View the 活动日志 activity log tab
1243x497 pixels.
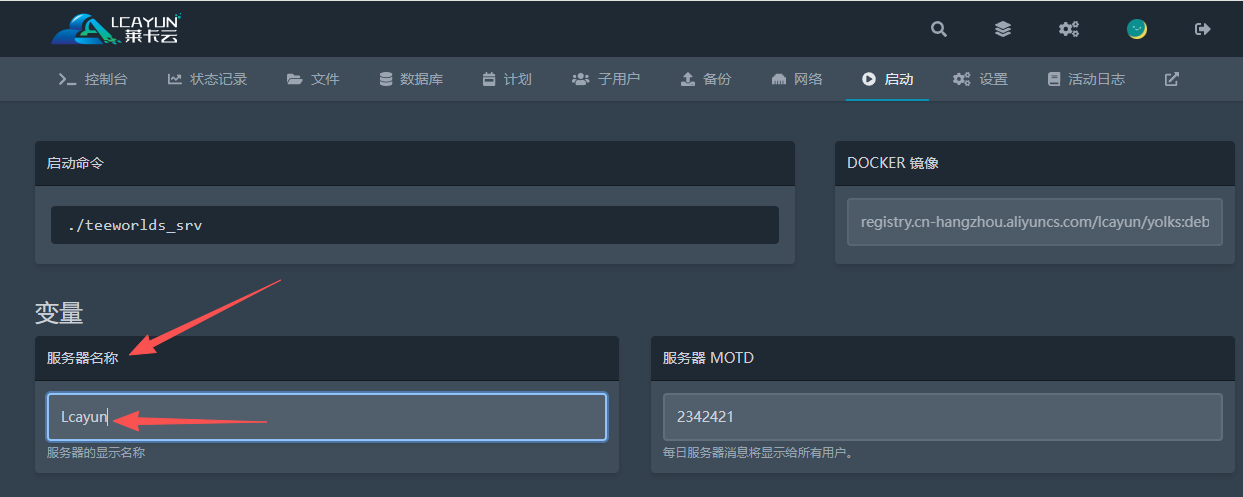coord(1086,79)
